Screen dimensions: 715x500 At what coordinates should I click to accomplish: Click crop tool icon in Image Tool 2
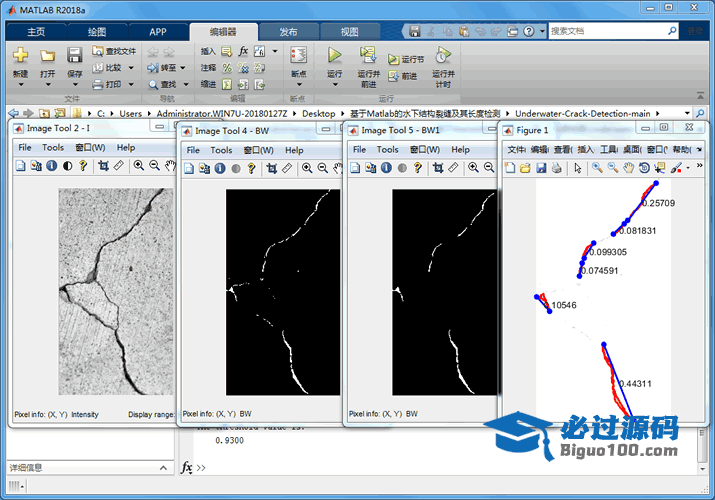(x=104, y=166)
